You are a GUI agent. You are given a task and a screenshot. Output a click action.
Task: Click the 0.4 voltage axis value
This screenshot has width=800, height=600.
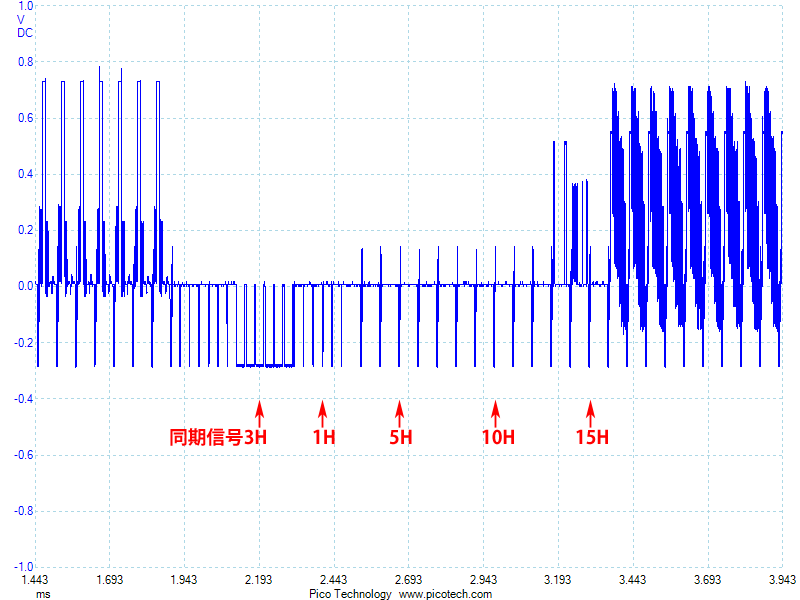(26, 174)
